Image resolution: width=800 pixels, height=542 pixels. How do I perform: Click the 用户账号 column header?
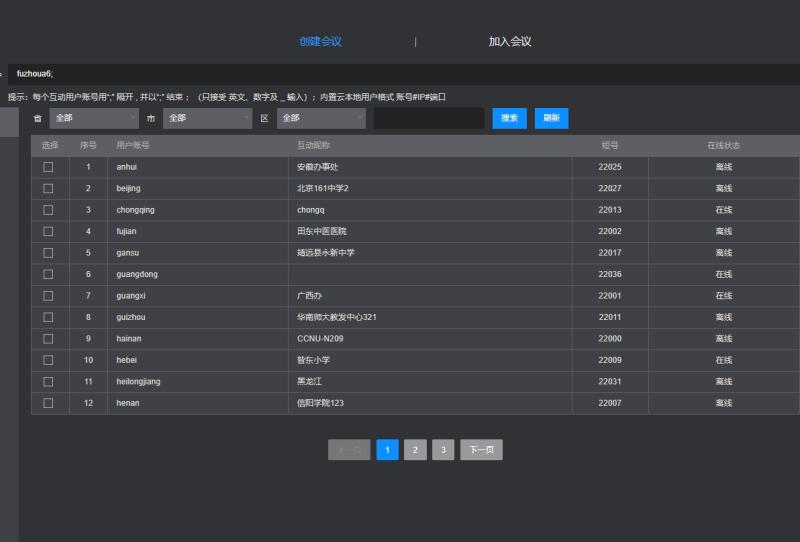click(x=133, y=145)
